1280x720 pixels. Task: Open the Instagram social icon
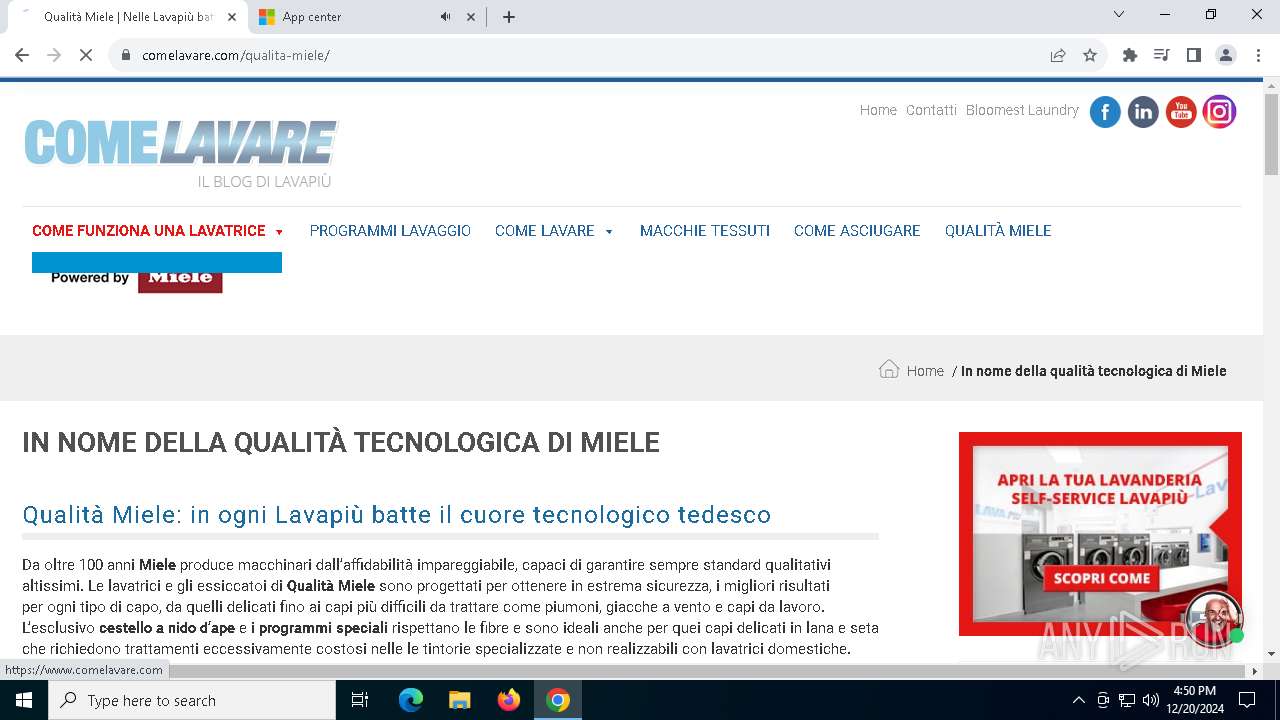tap(1219, 112)
